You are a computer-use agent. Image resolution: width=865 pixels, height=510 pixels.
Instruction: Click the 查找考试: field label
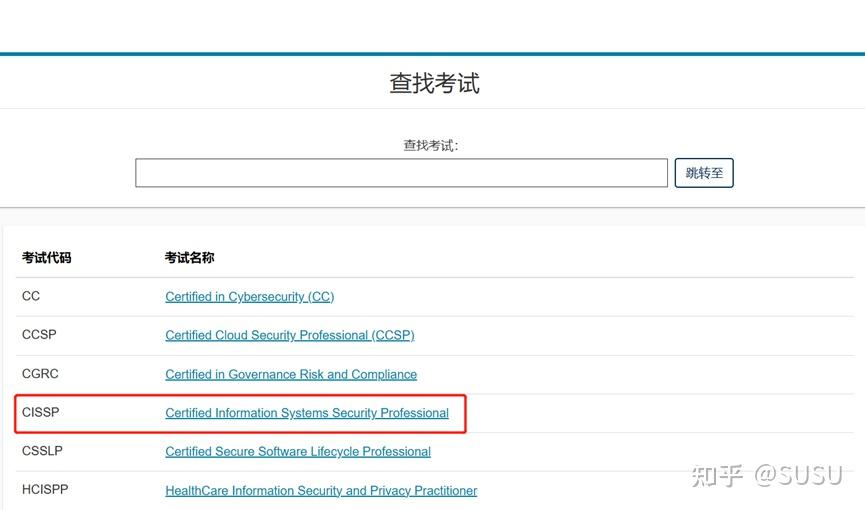click(431, 145)
